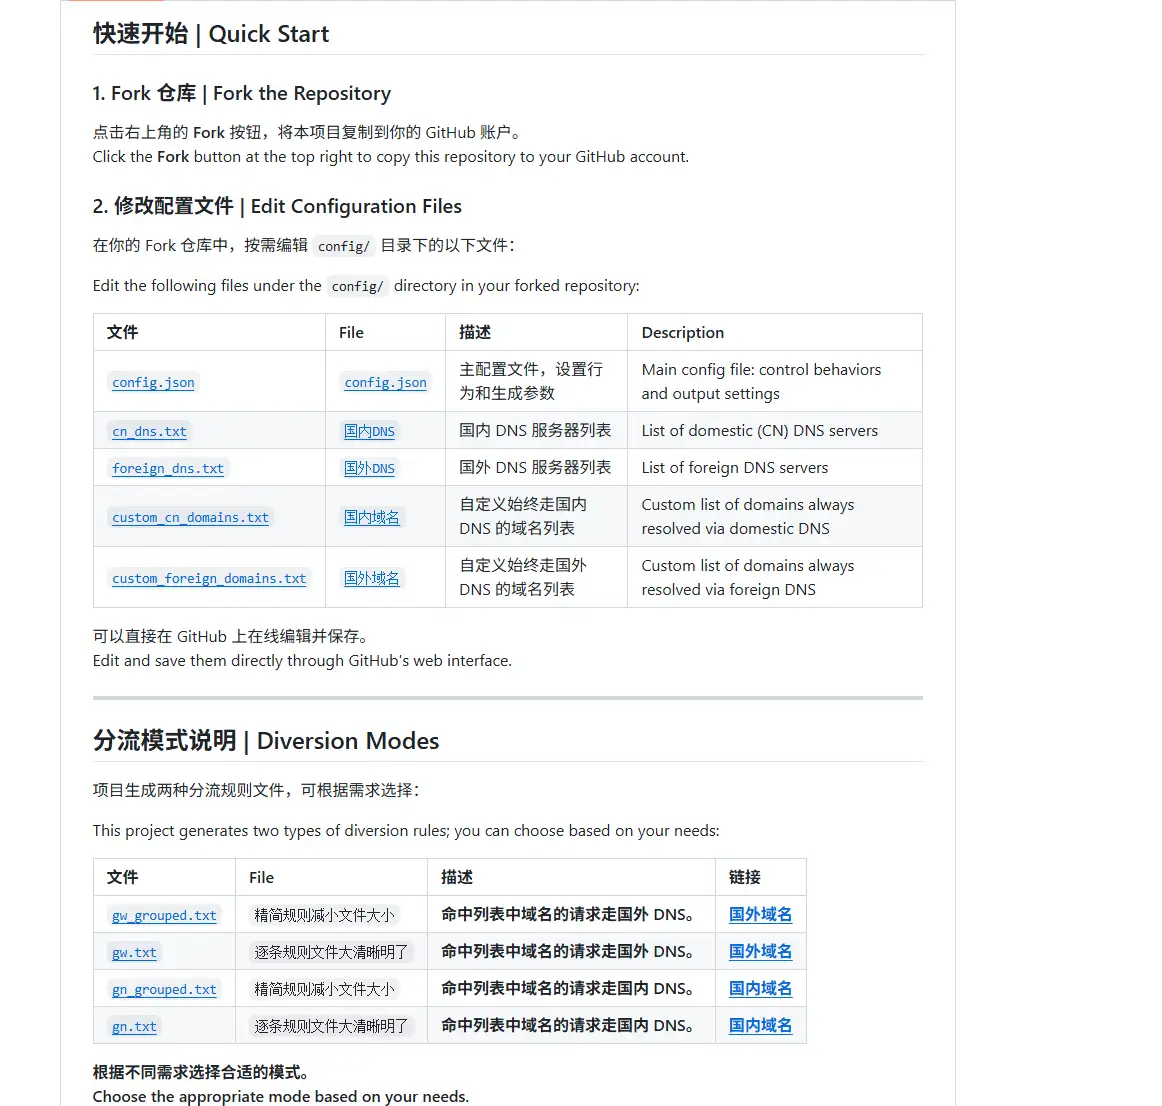Click the 国内域名 link for custom_cn_domains.txt
The image size is (1162, 1106).
coord(372,517)
